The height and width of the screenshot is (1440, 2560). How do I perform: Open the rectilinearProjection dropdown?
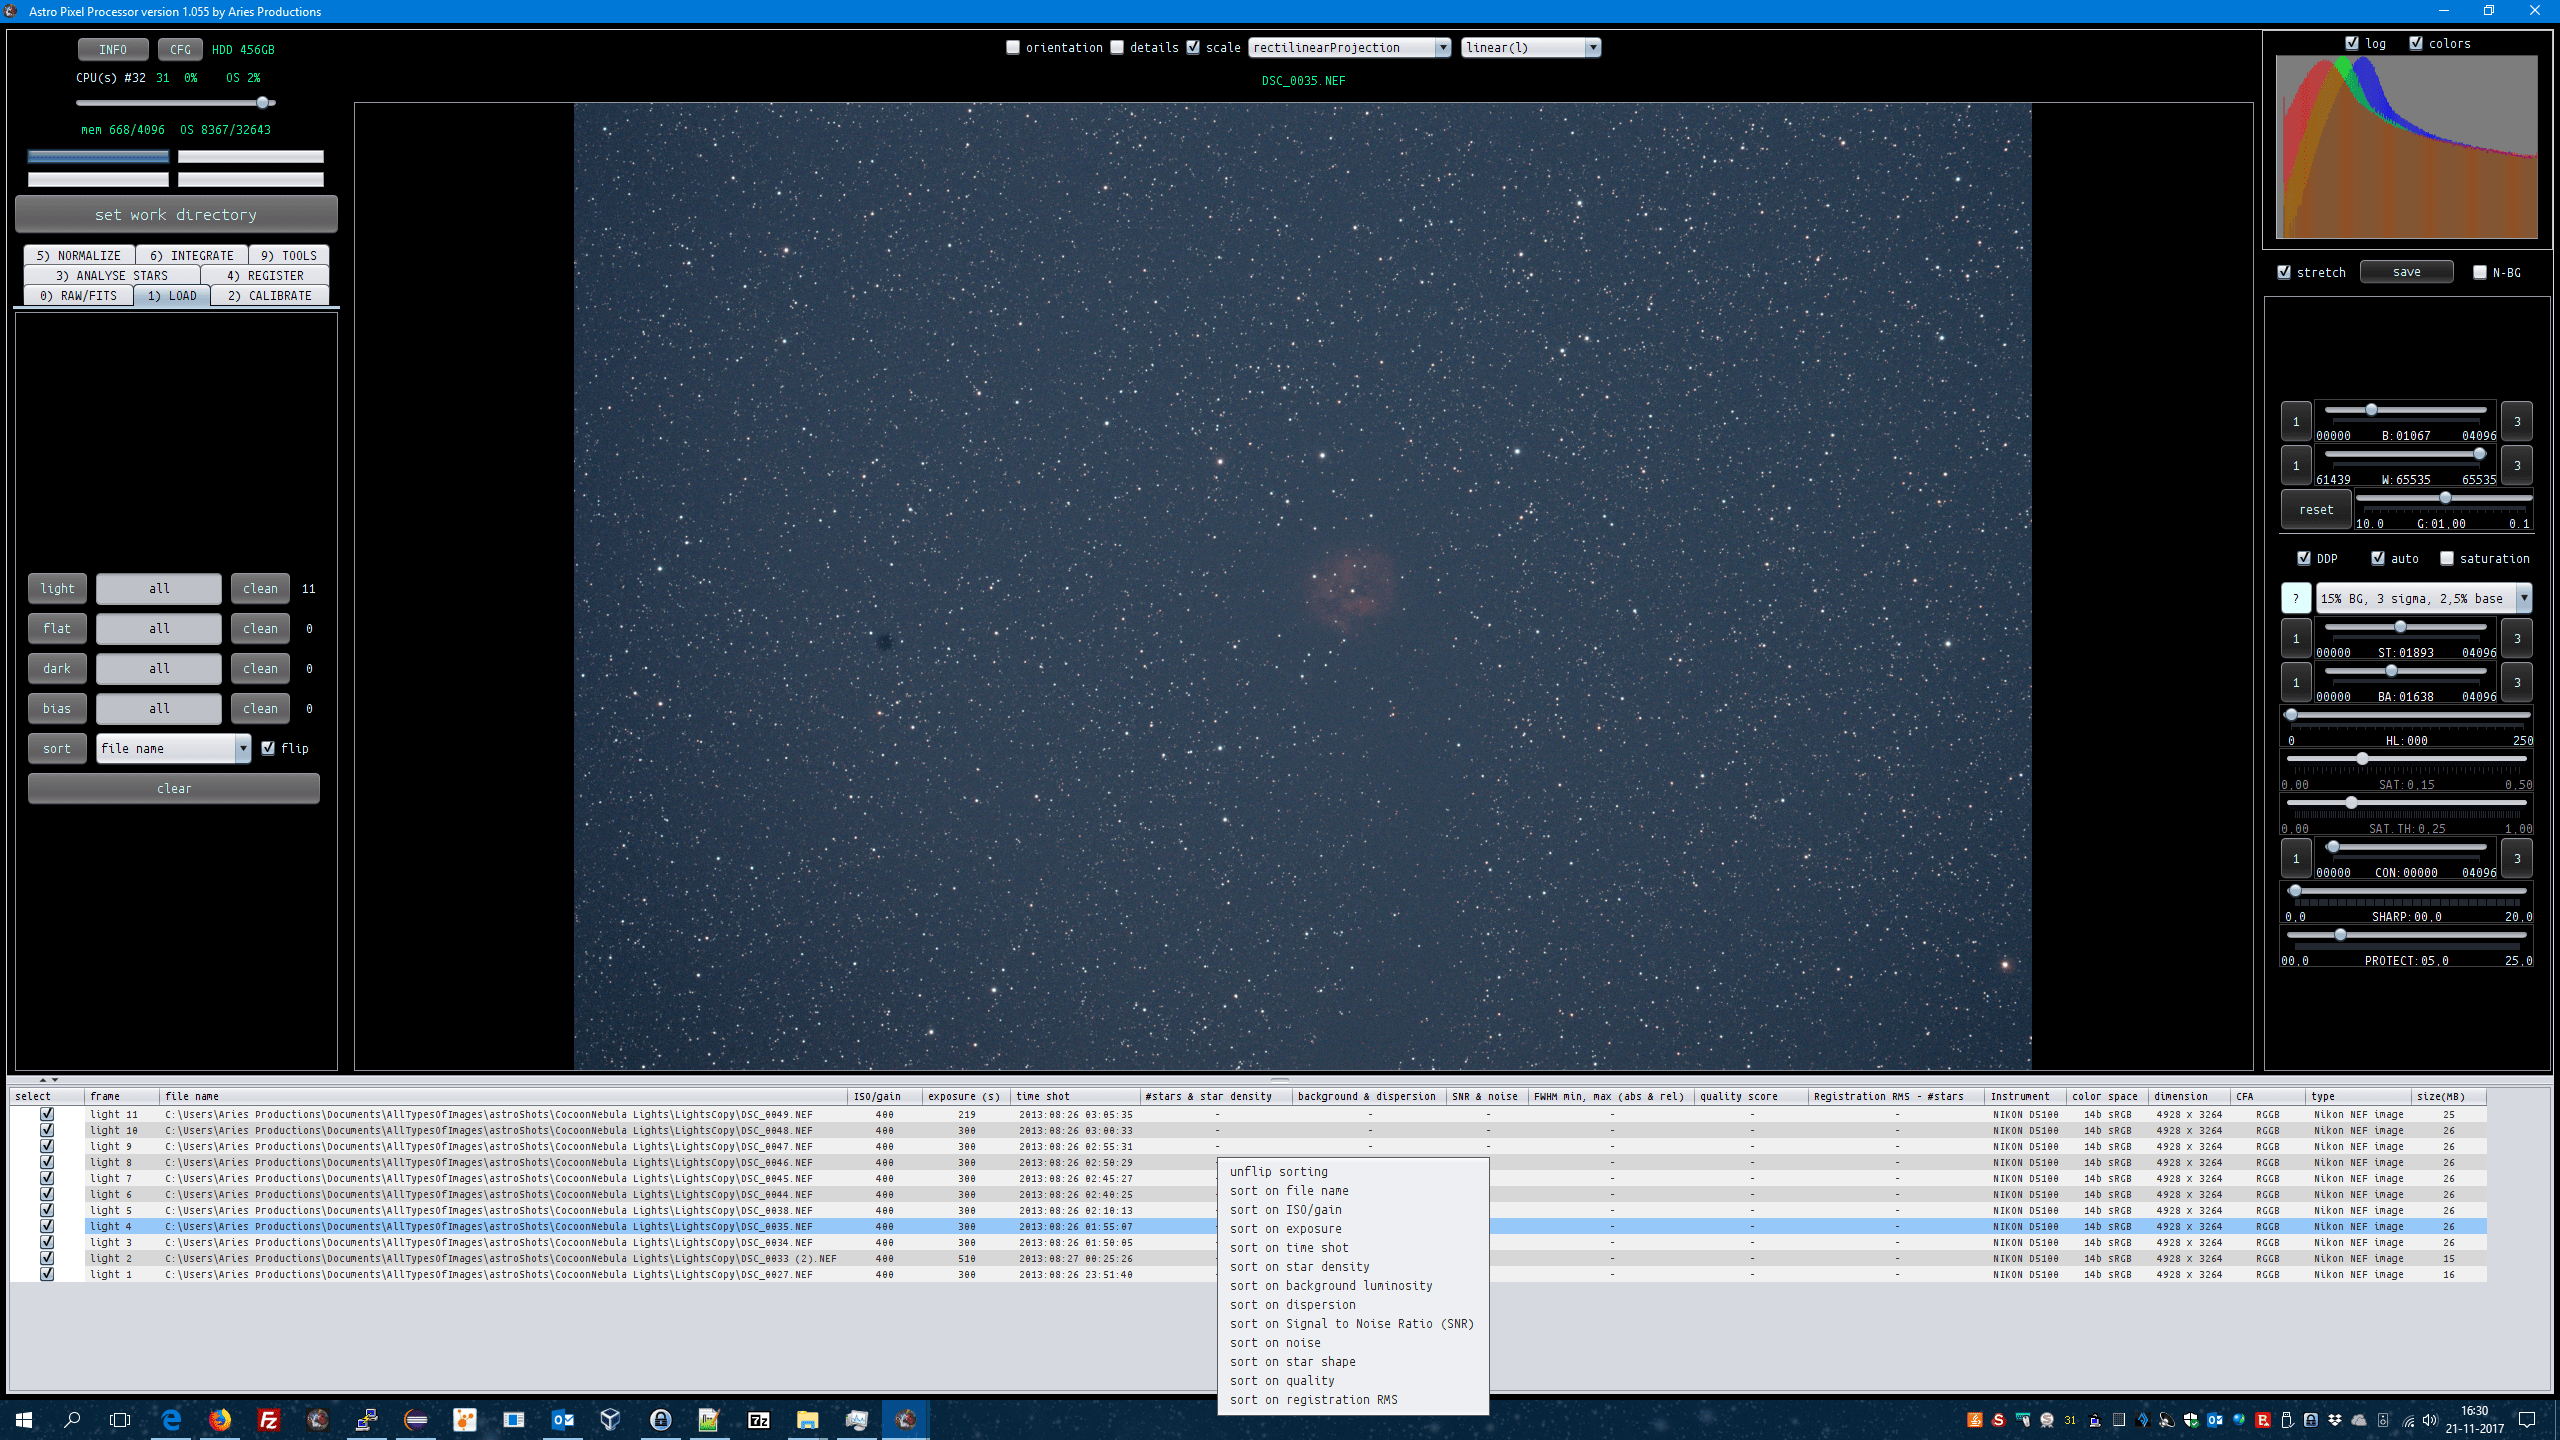click(x=1349, y=47)
